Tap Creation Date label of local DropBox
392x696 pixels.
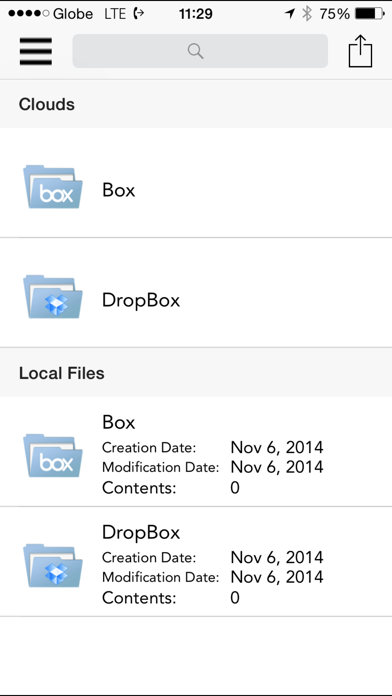(149, 558)
